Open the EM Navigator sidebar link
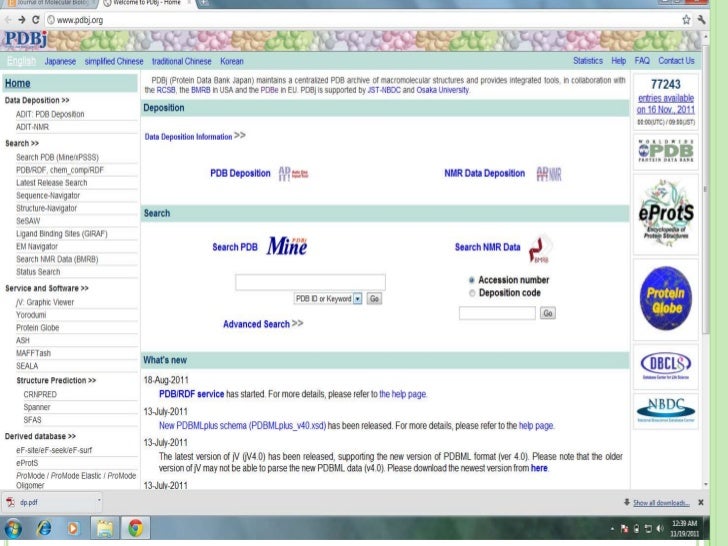This screenshot has height=546, width=728. click(x=37, y=247)
